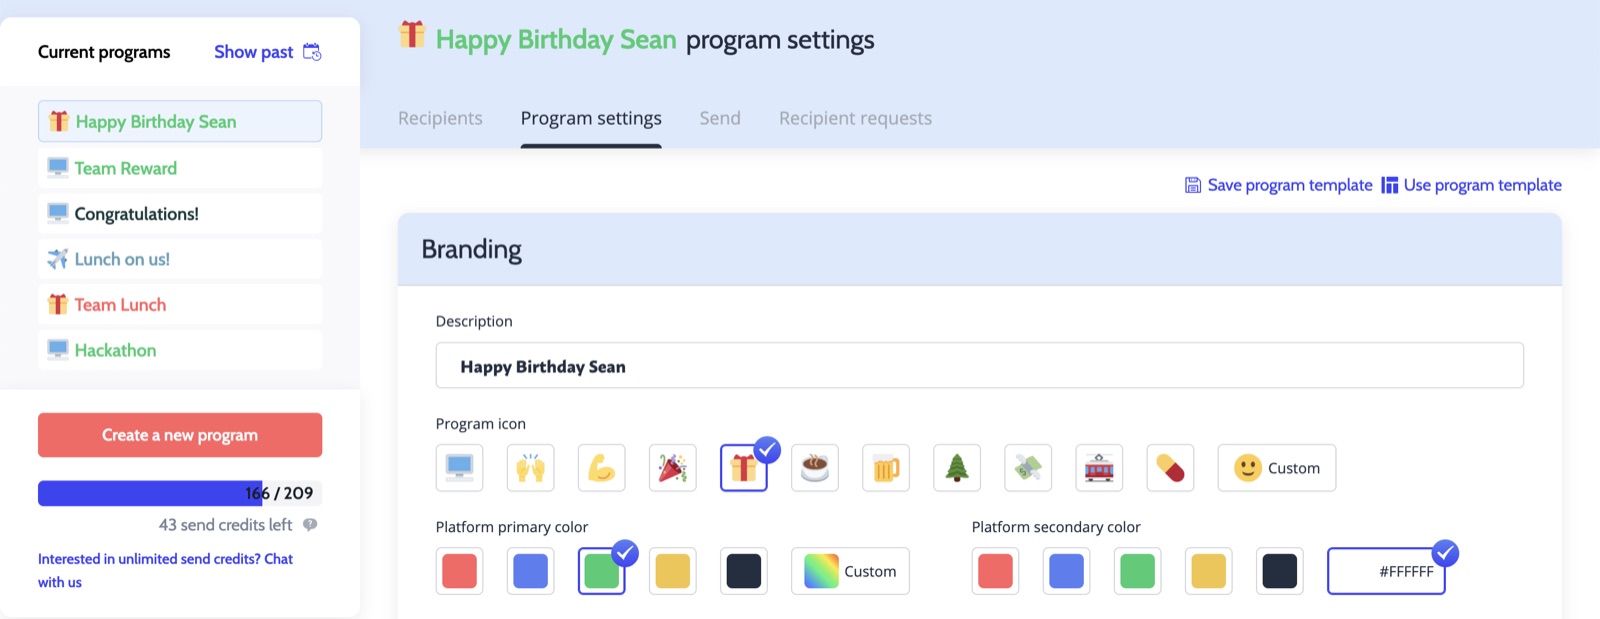Click Save program template

pos(1279,185)
